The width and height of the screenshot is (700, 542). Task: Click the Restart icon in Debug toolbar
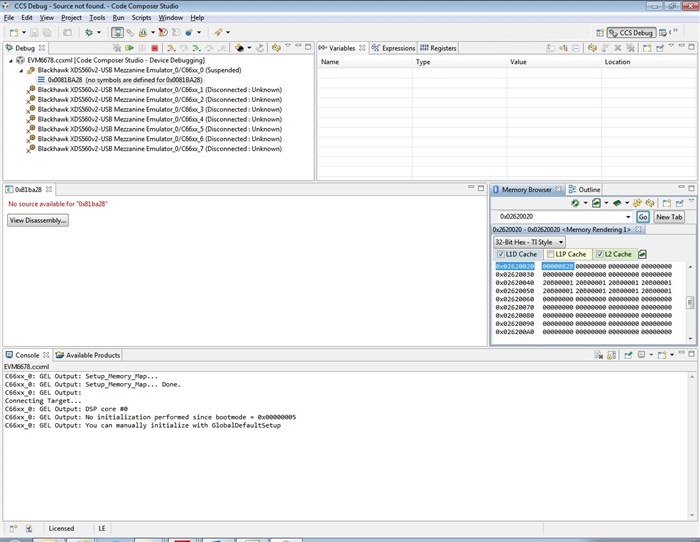260,48
